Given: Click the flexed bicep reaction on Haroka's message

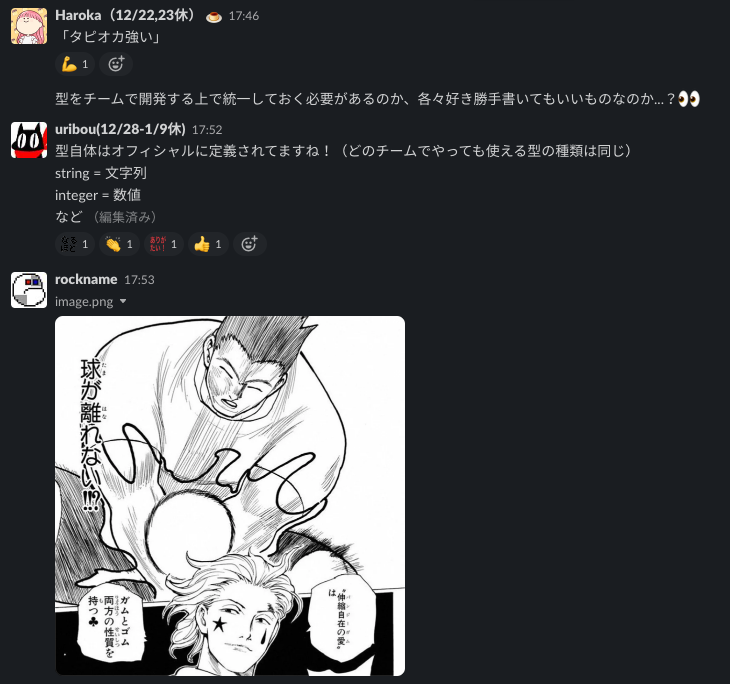Looking at the screenshot, I should tap(75, 64).
